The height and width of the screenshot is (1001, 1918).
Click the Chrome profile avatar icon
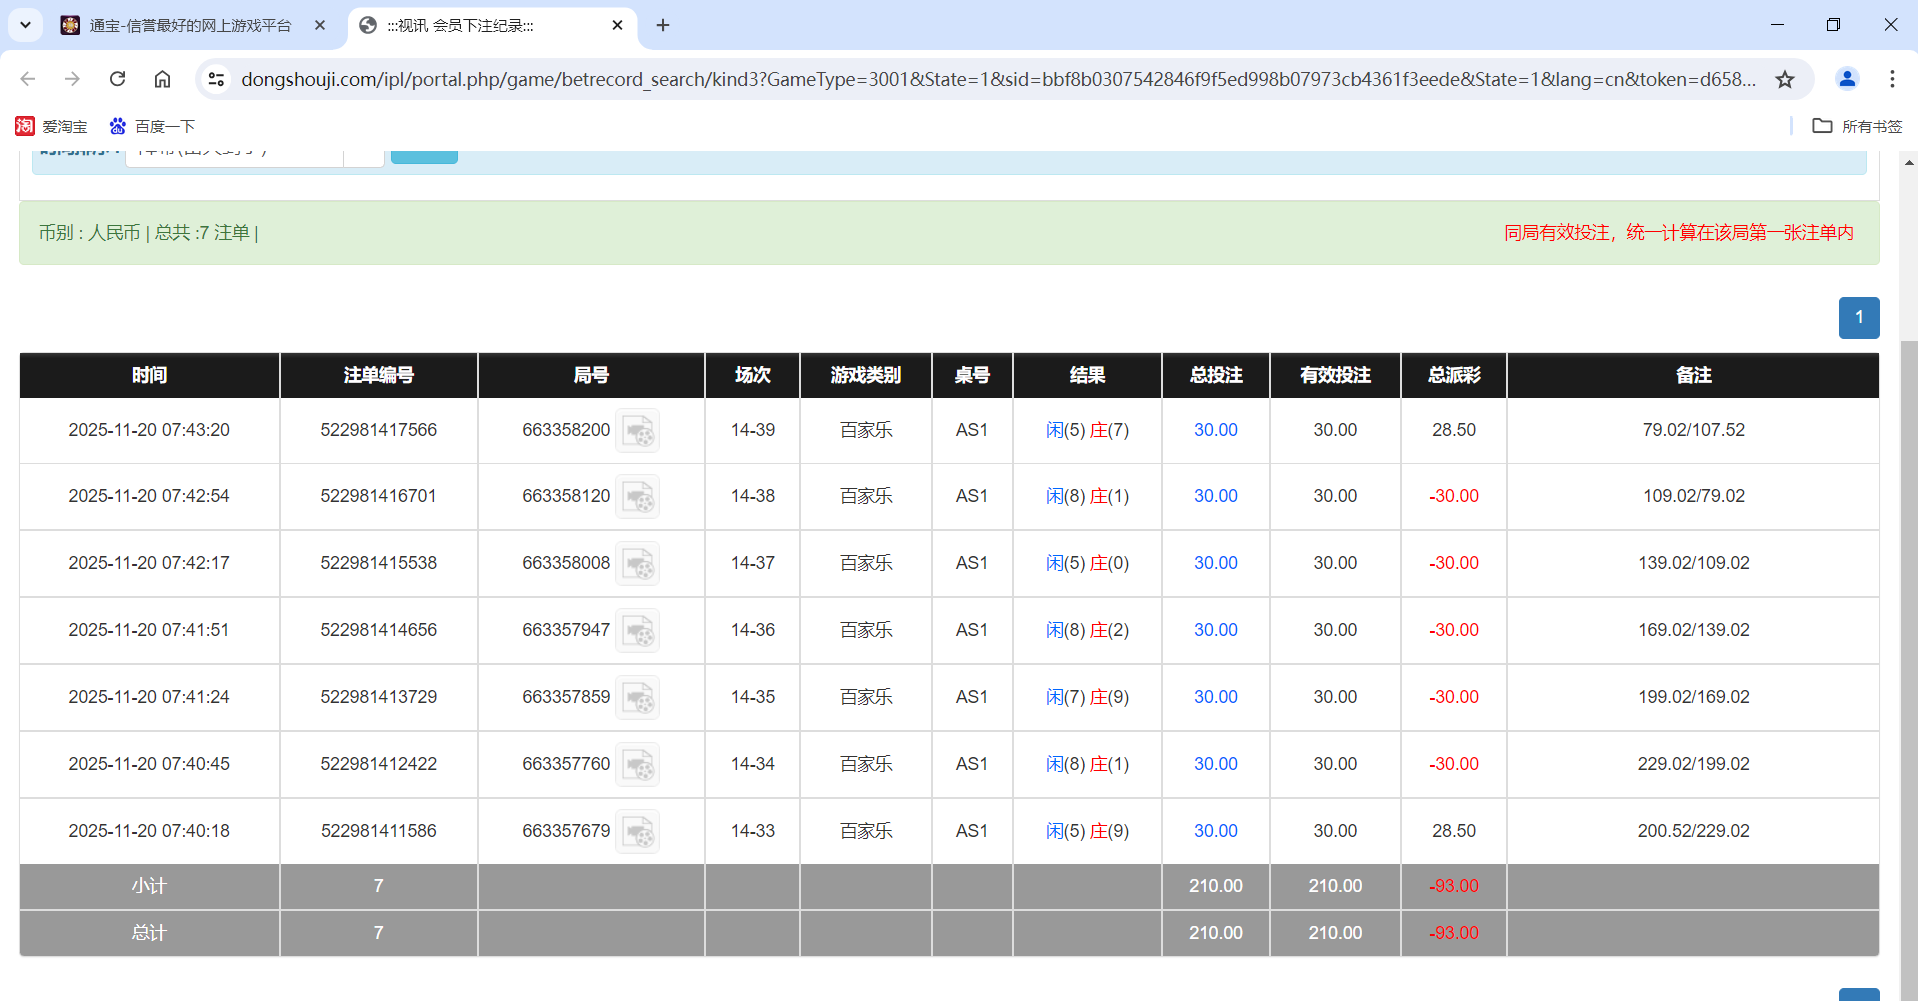pos(1846,79)
